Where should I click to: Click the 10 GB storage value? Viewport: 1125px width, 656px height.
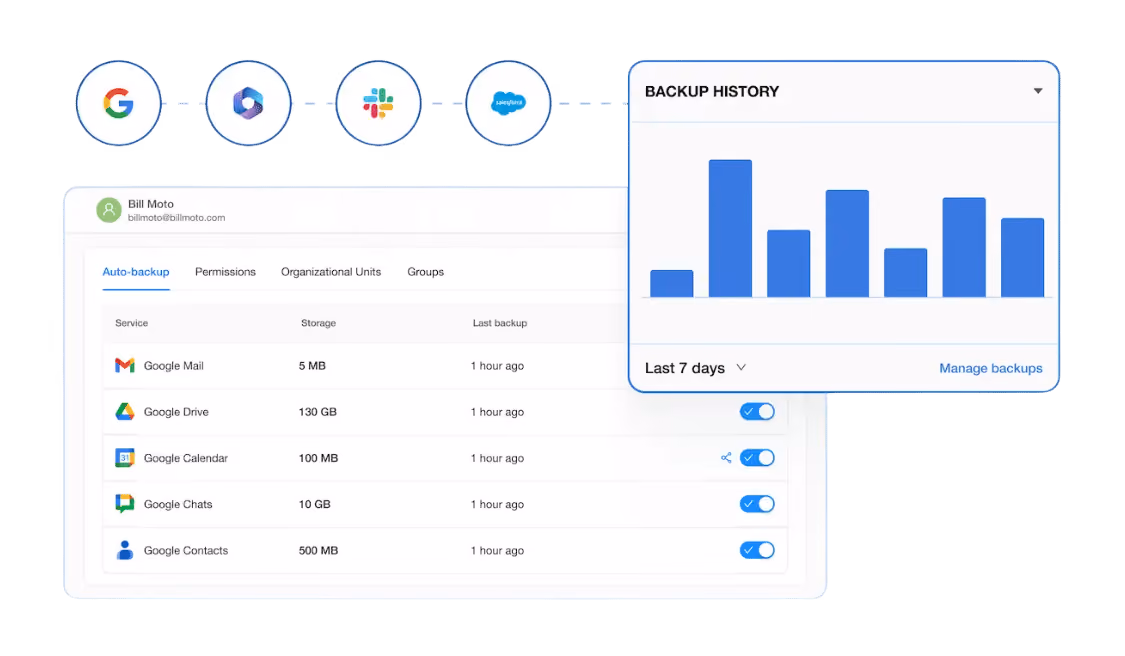(314, 504)
